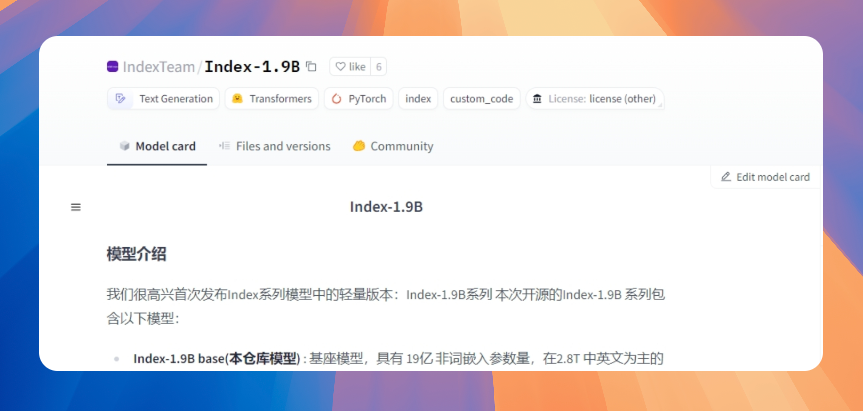This screenshot has width=863, height=411.
Task: Click the 模型介绍 section heading
Action: [x=136, y=254]
